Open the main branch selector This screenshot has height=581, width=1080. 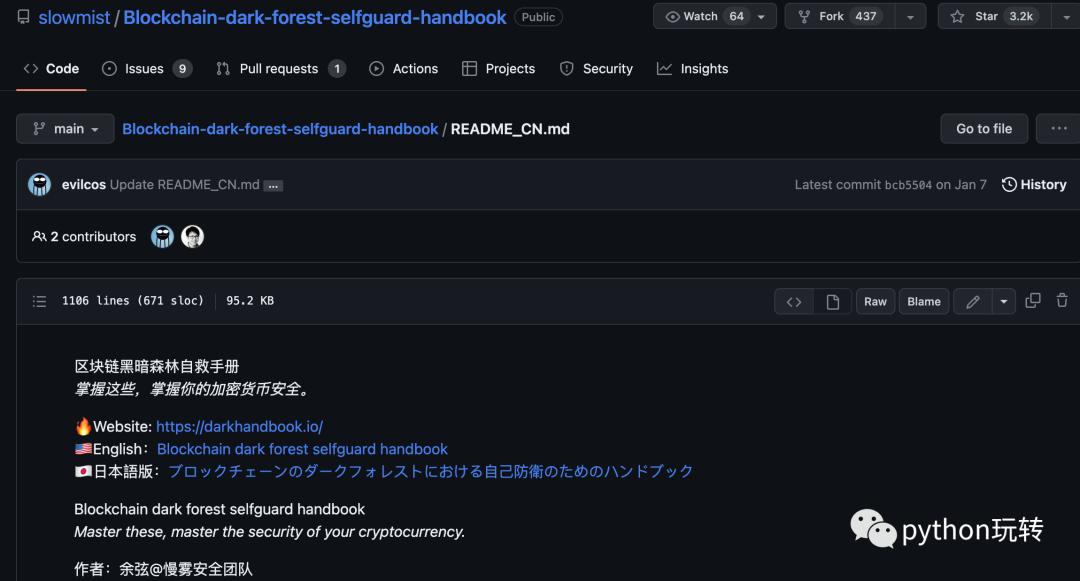[65, 128]
